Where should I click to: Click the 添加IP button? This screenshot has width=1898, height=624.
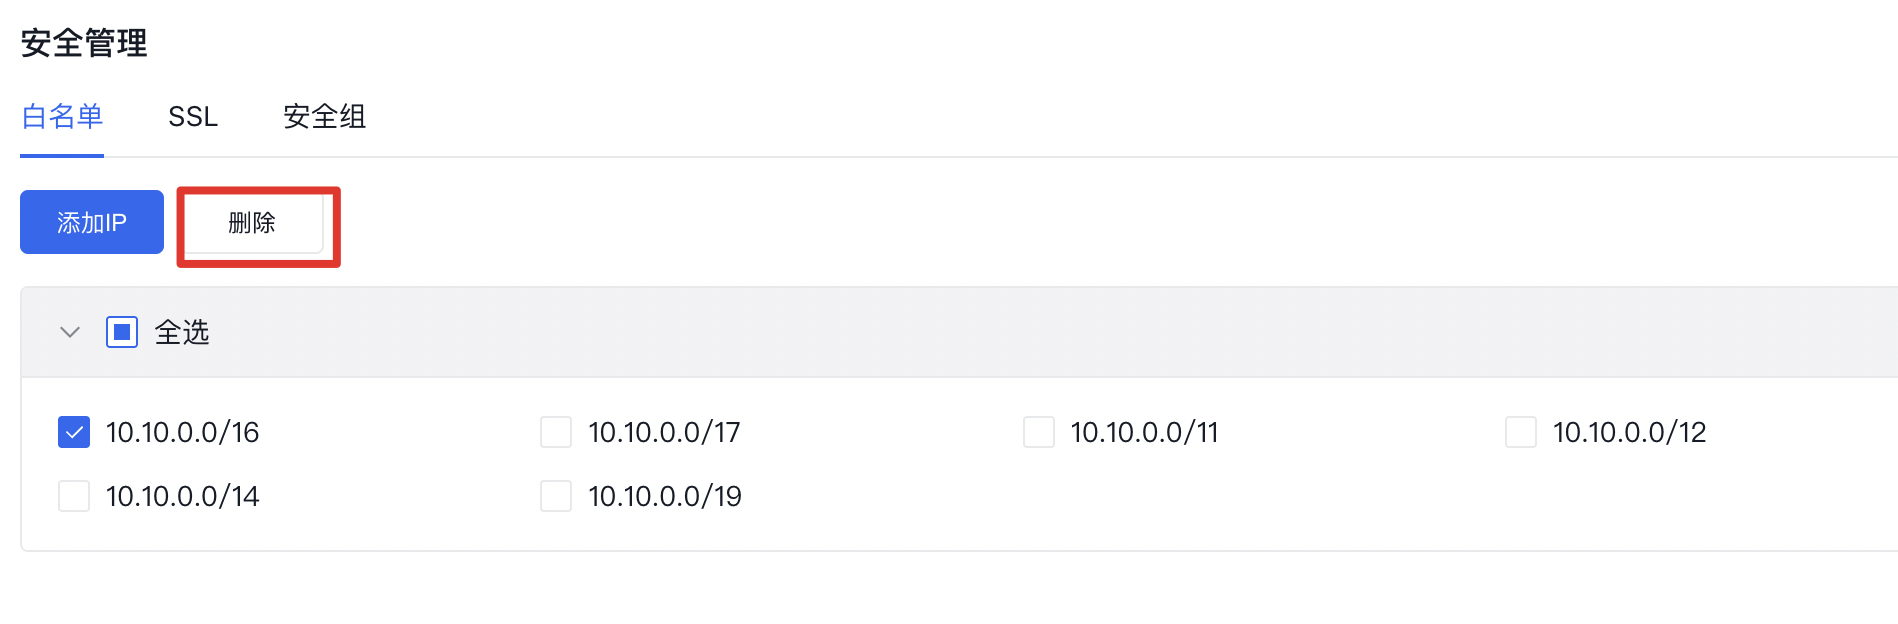pos(92,222)
